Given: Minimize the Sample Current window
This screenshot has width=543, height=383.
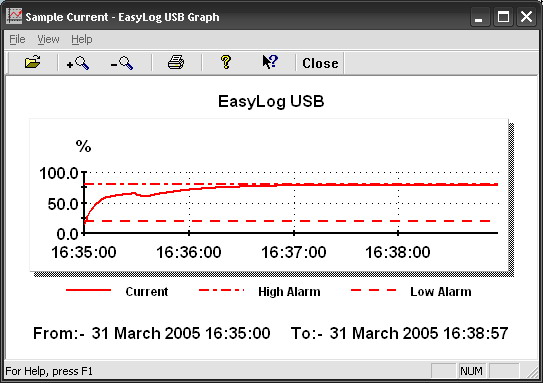Looking at the screenshot, I should pos(479,16).
